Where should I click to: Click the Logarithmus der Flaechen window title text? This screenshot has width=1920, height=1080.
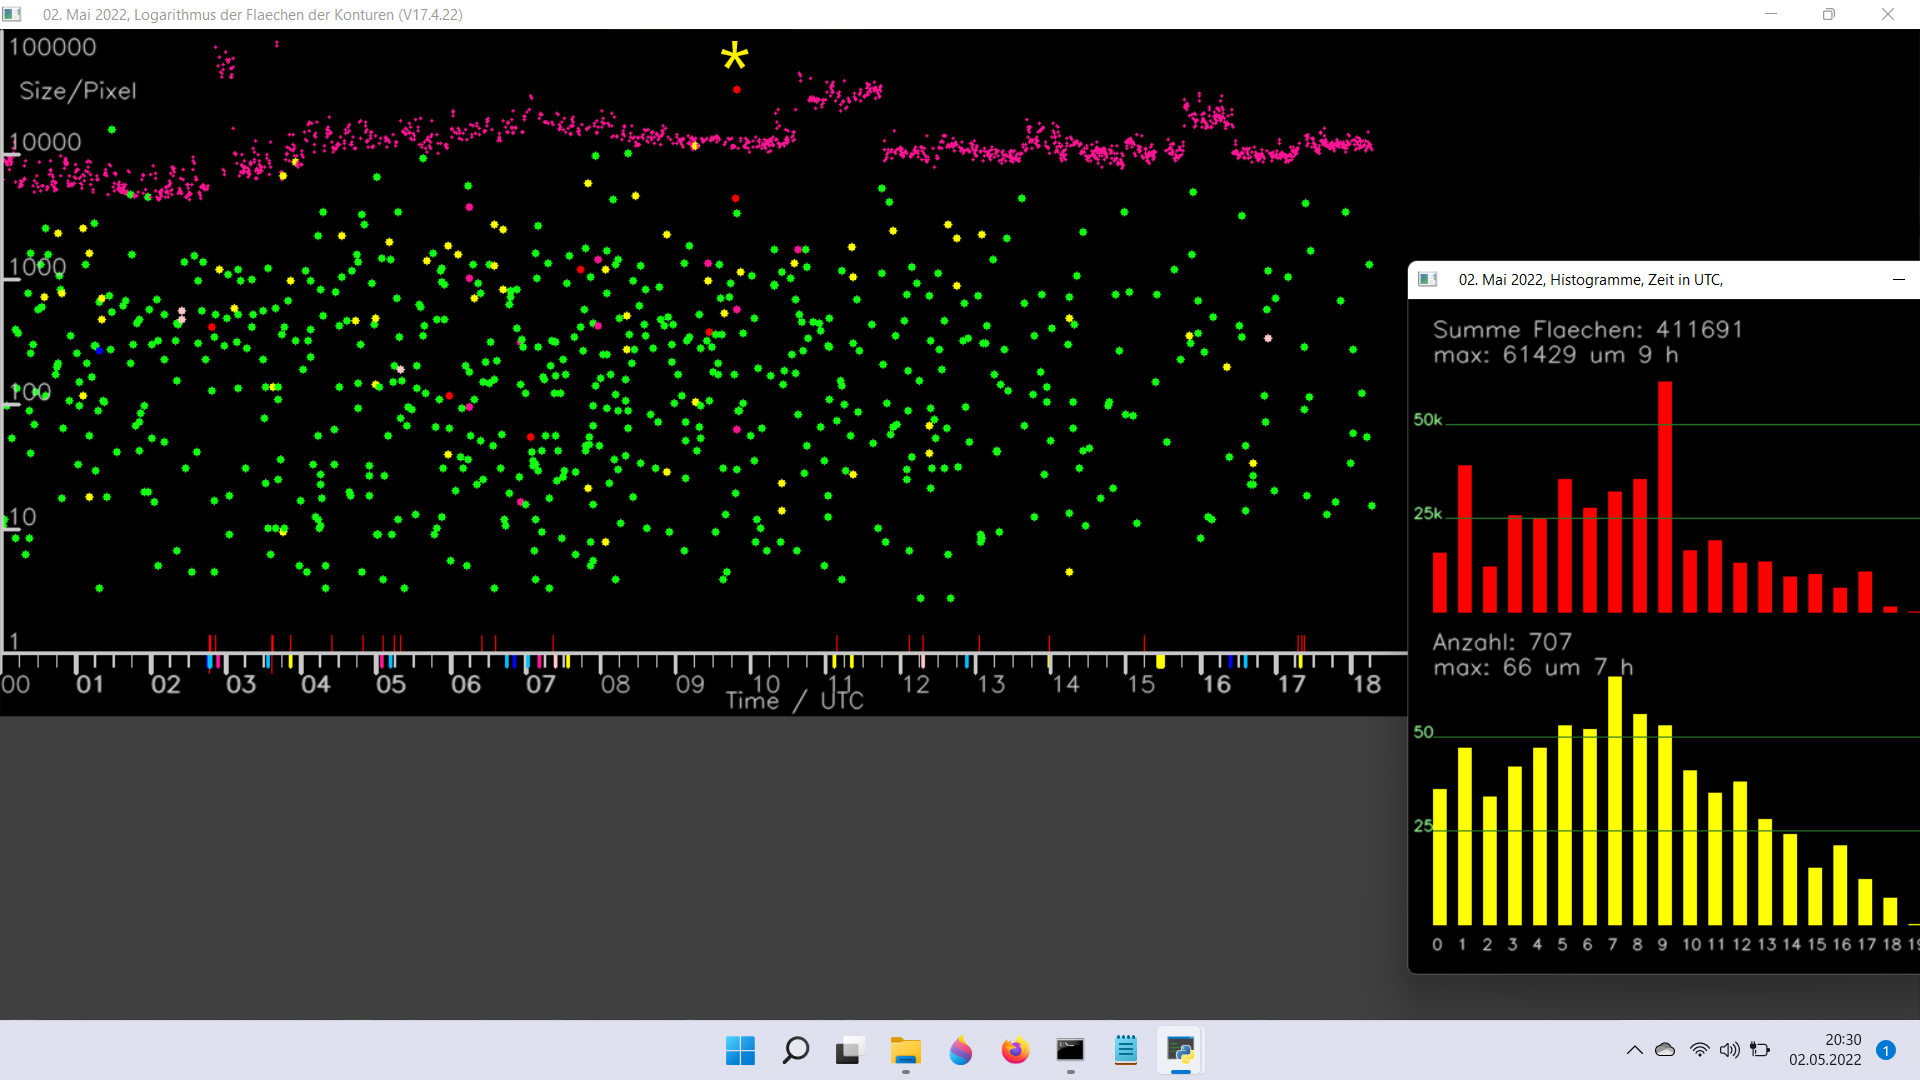click(252, 15)
